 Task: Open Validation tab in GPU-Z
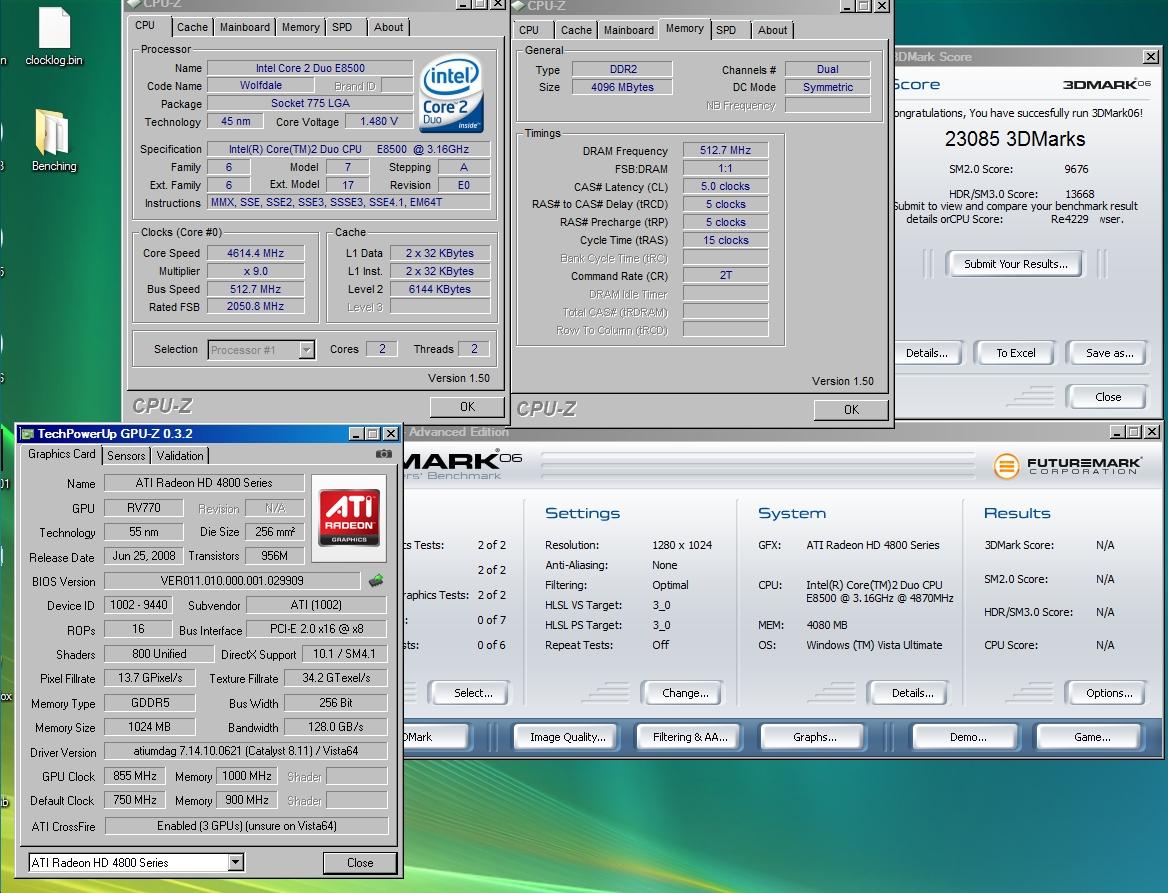point(180,455)
